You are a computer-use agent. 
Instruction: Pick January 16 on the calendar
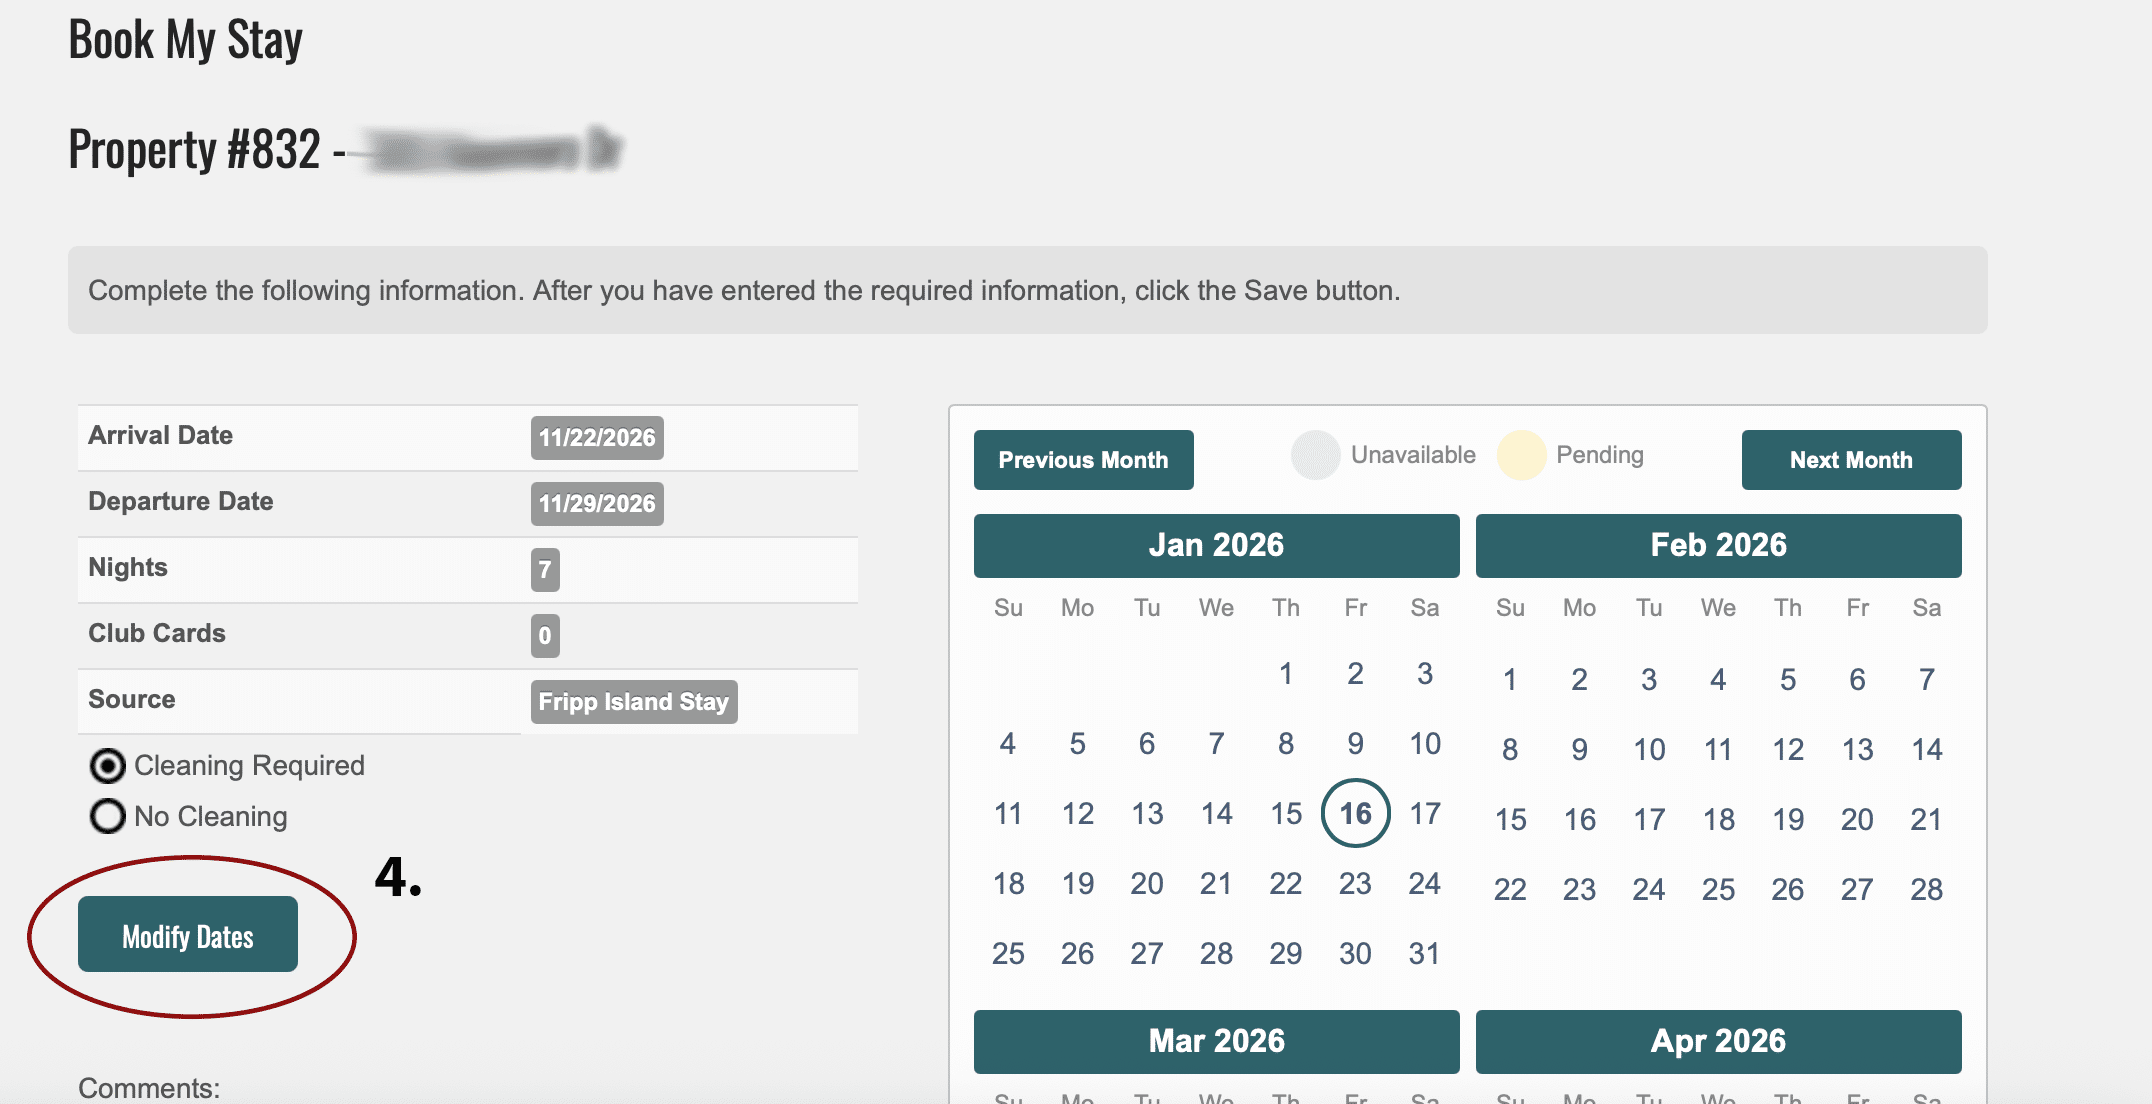[x=1355, y=813]
